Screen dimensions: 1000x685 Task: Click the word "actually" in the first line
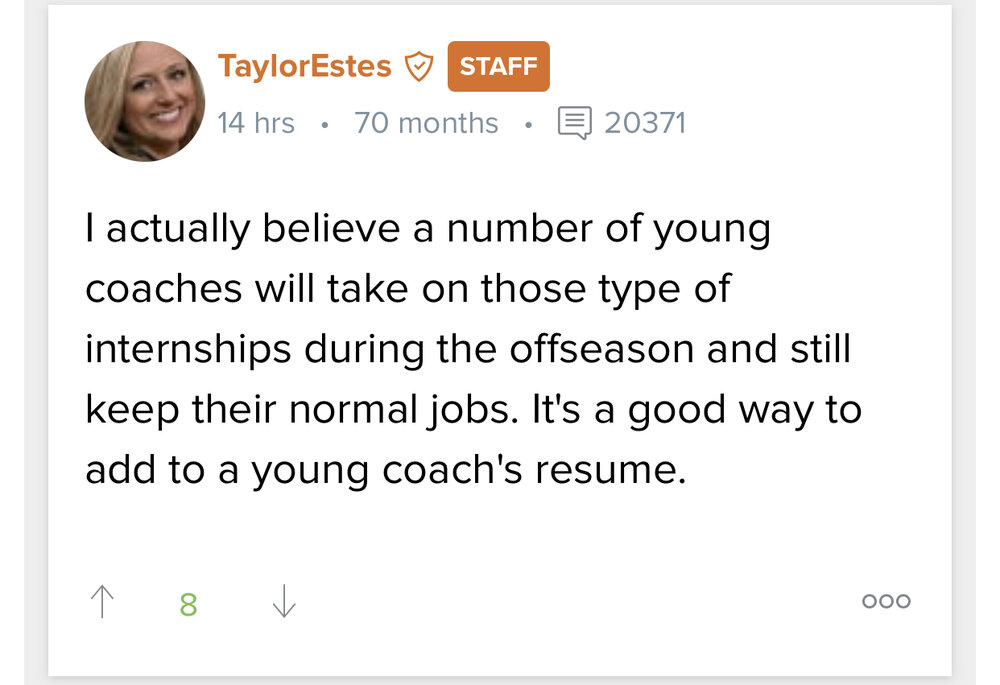[178, 230]
